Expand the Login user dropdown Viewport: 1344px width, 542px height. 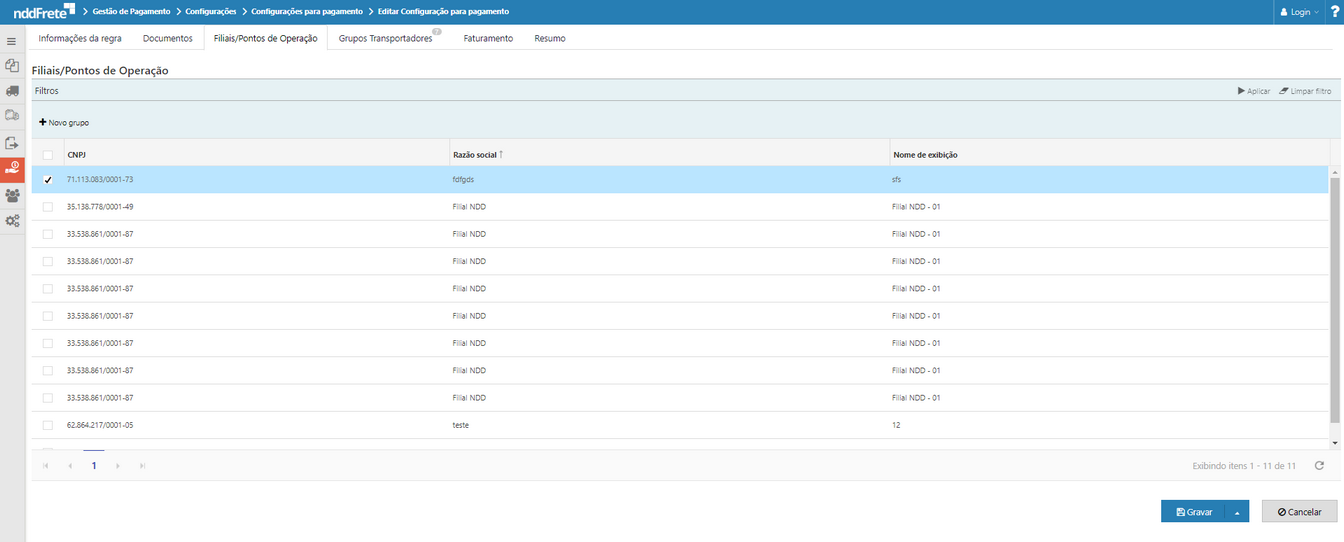[x=1300, y=12]
